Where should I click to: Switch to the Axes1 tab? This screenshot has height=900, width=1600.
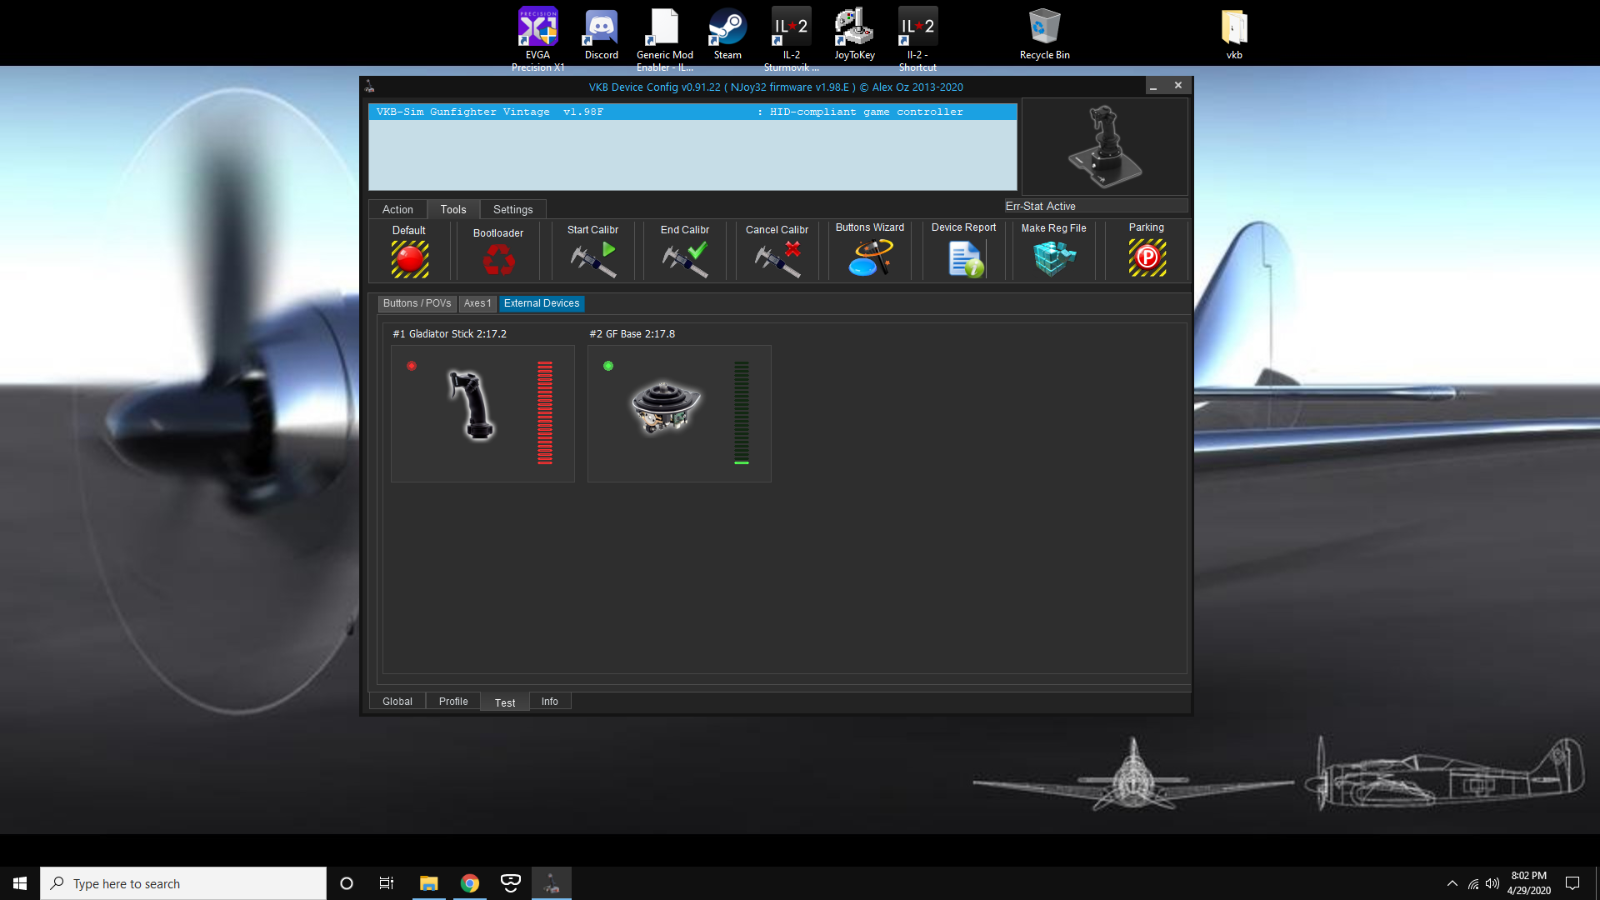click(x=477, y=303)
